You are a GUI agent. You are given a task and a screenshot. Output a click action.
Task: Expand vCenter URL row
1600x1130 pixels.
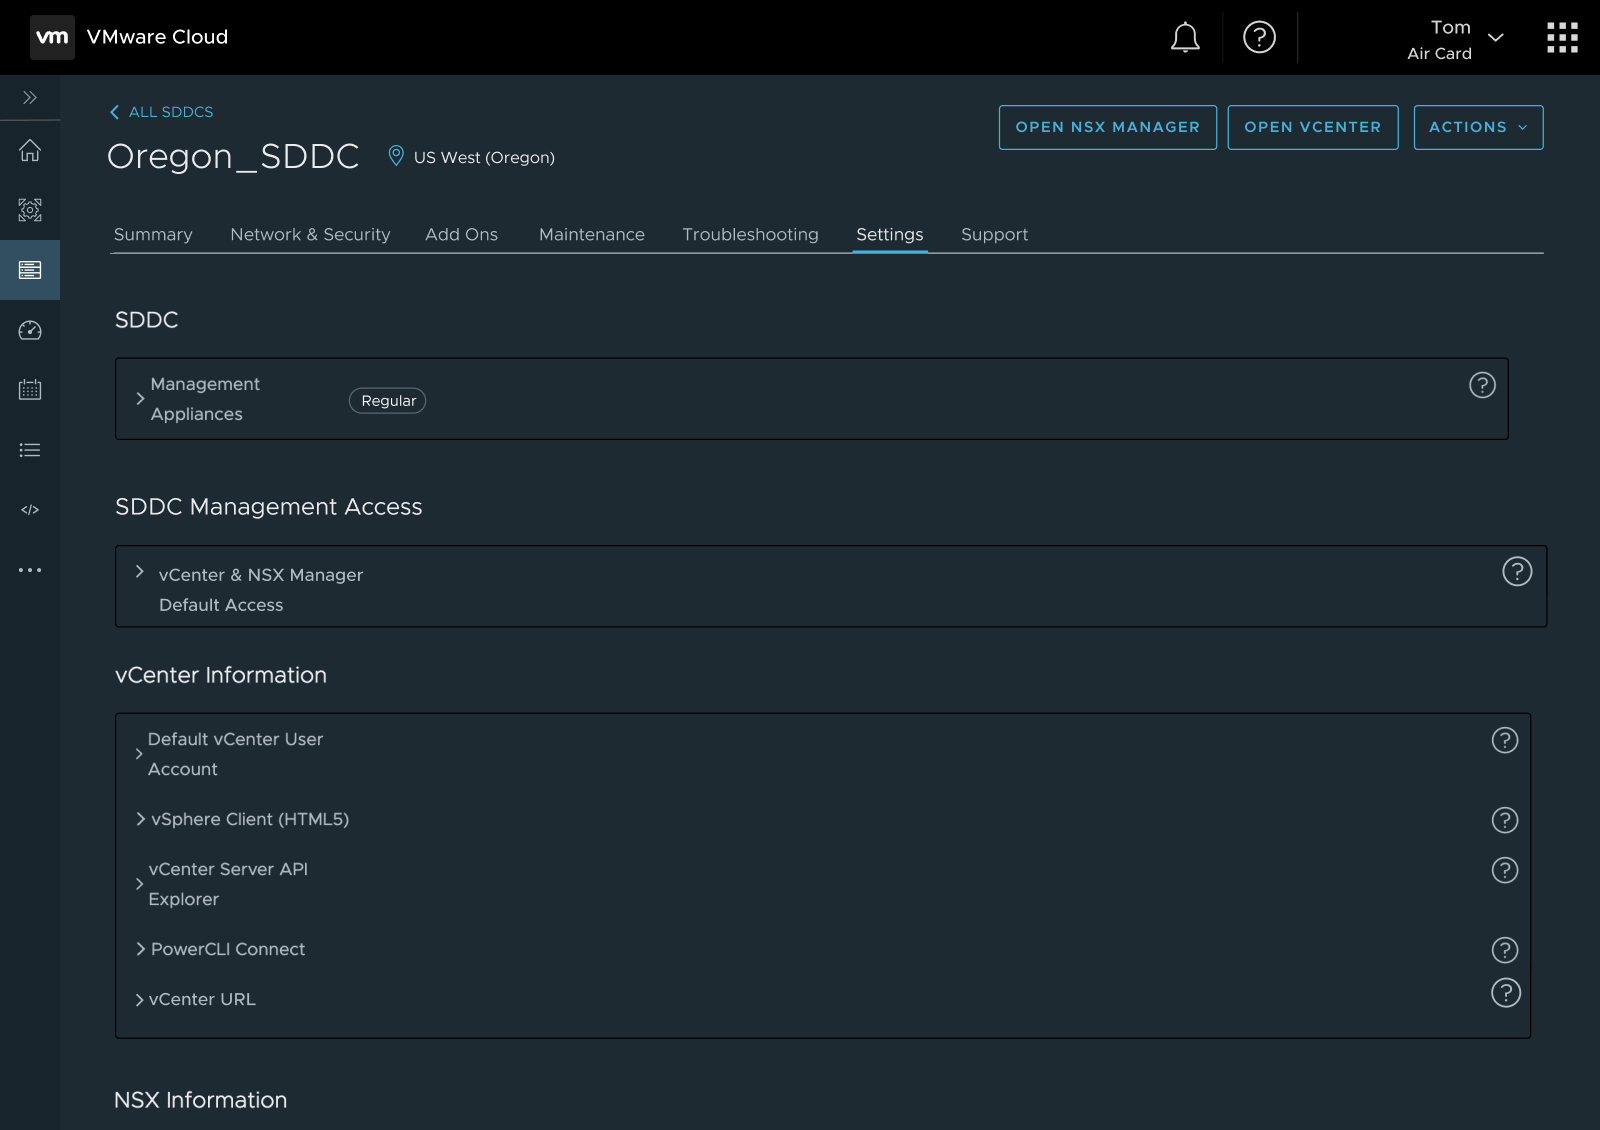(140, 999)
